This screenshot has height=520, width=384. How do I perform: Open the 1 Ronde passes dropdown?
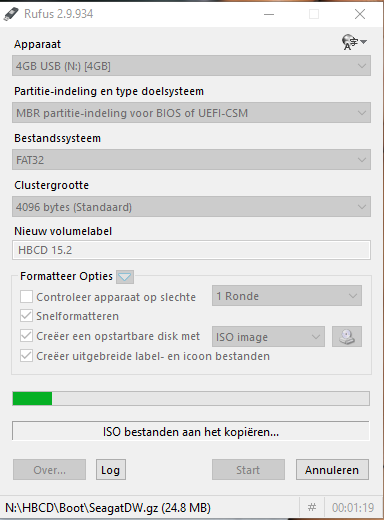pos(287,296)
